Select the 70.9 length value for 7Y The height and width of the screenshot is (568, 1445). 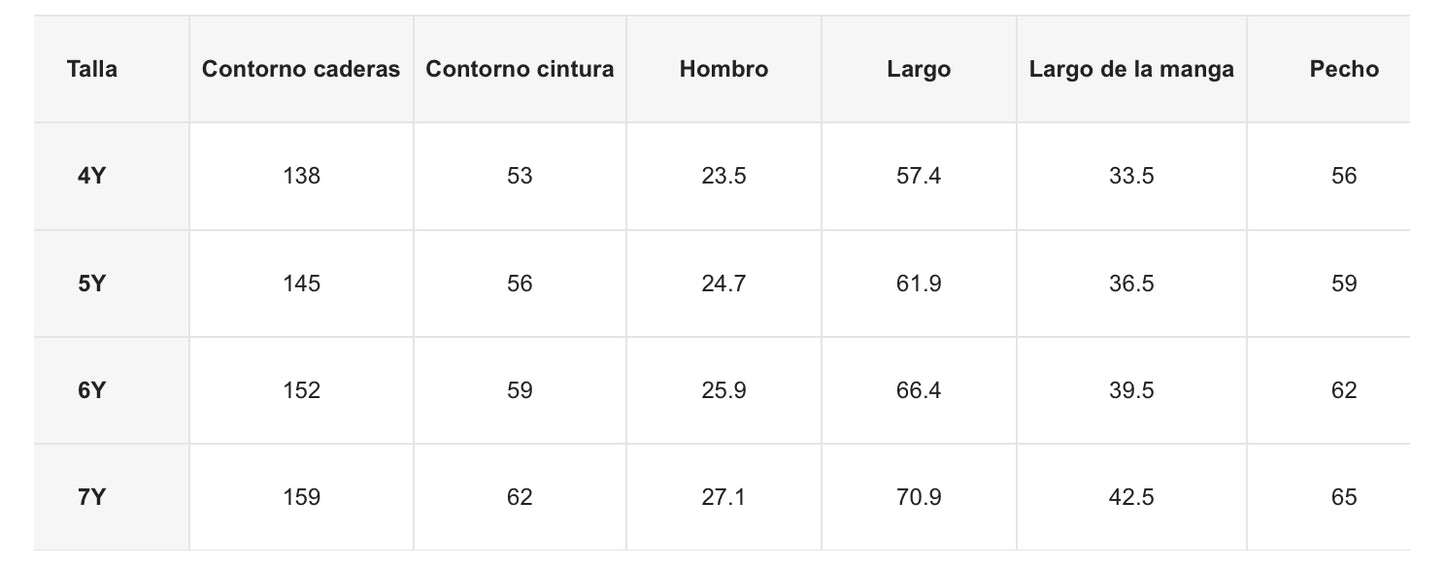[919, 498]
